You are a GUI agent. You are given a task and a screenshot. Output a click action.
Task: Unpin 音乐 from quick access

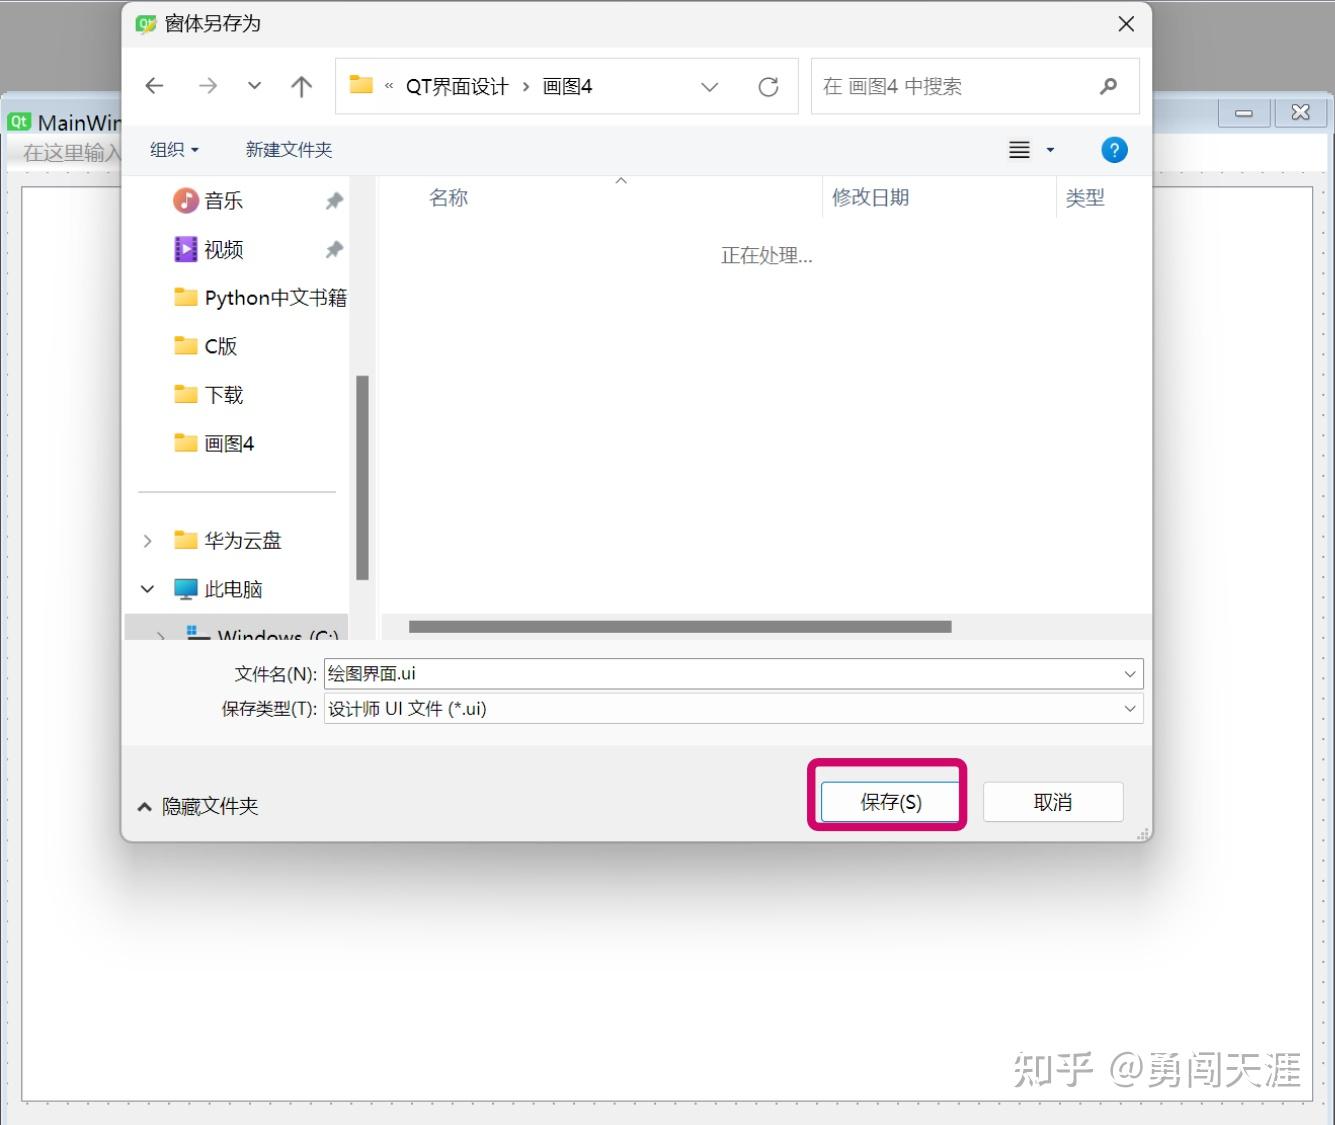click(x=333, y=200)
